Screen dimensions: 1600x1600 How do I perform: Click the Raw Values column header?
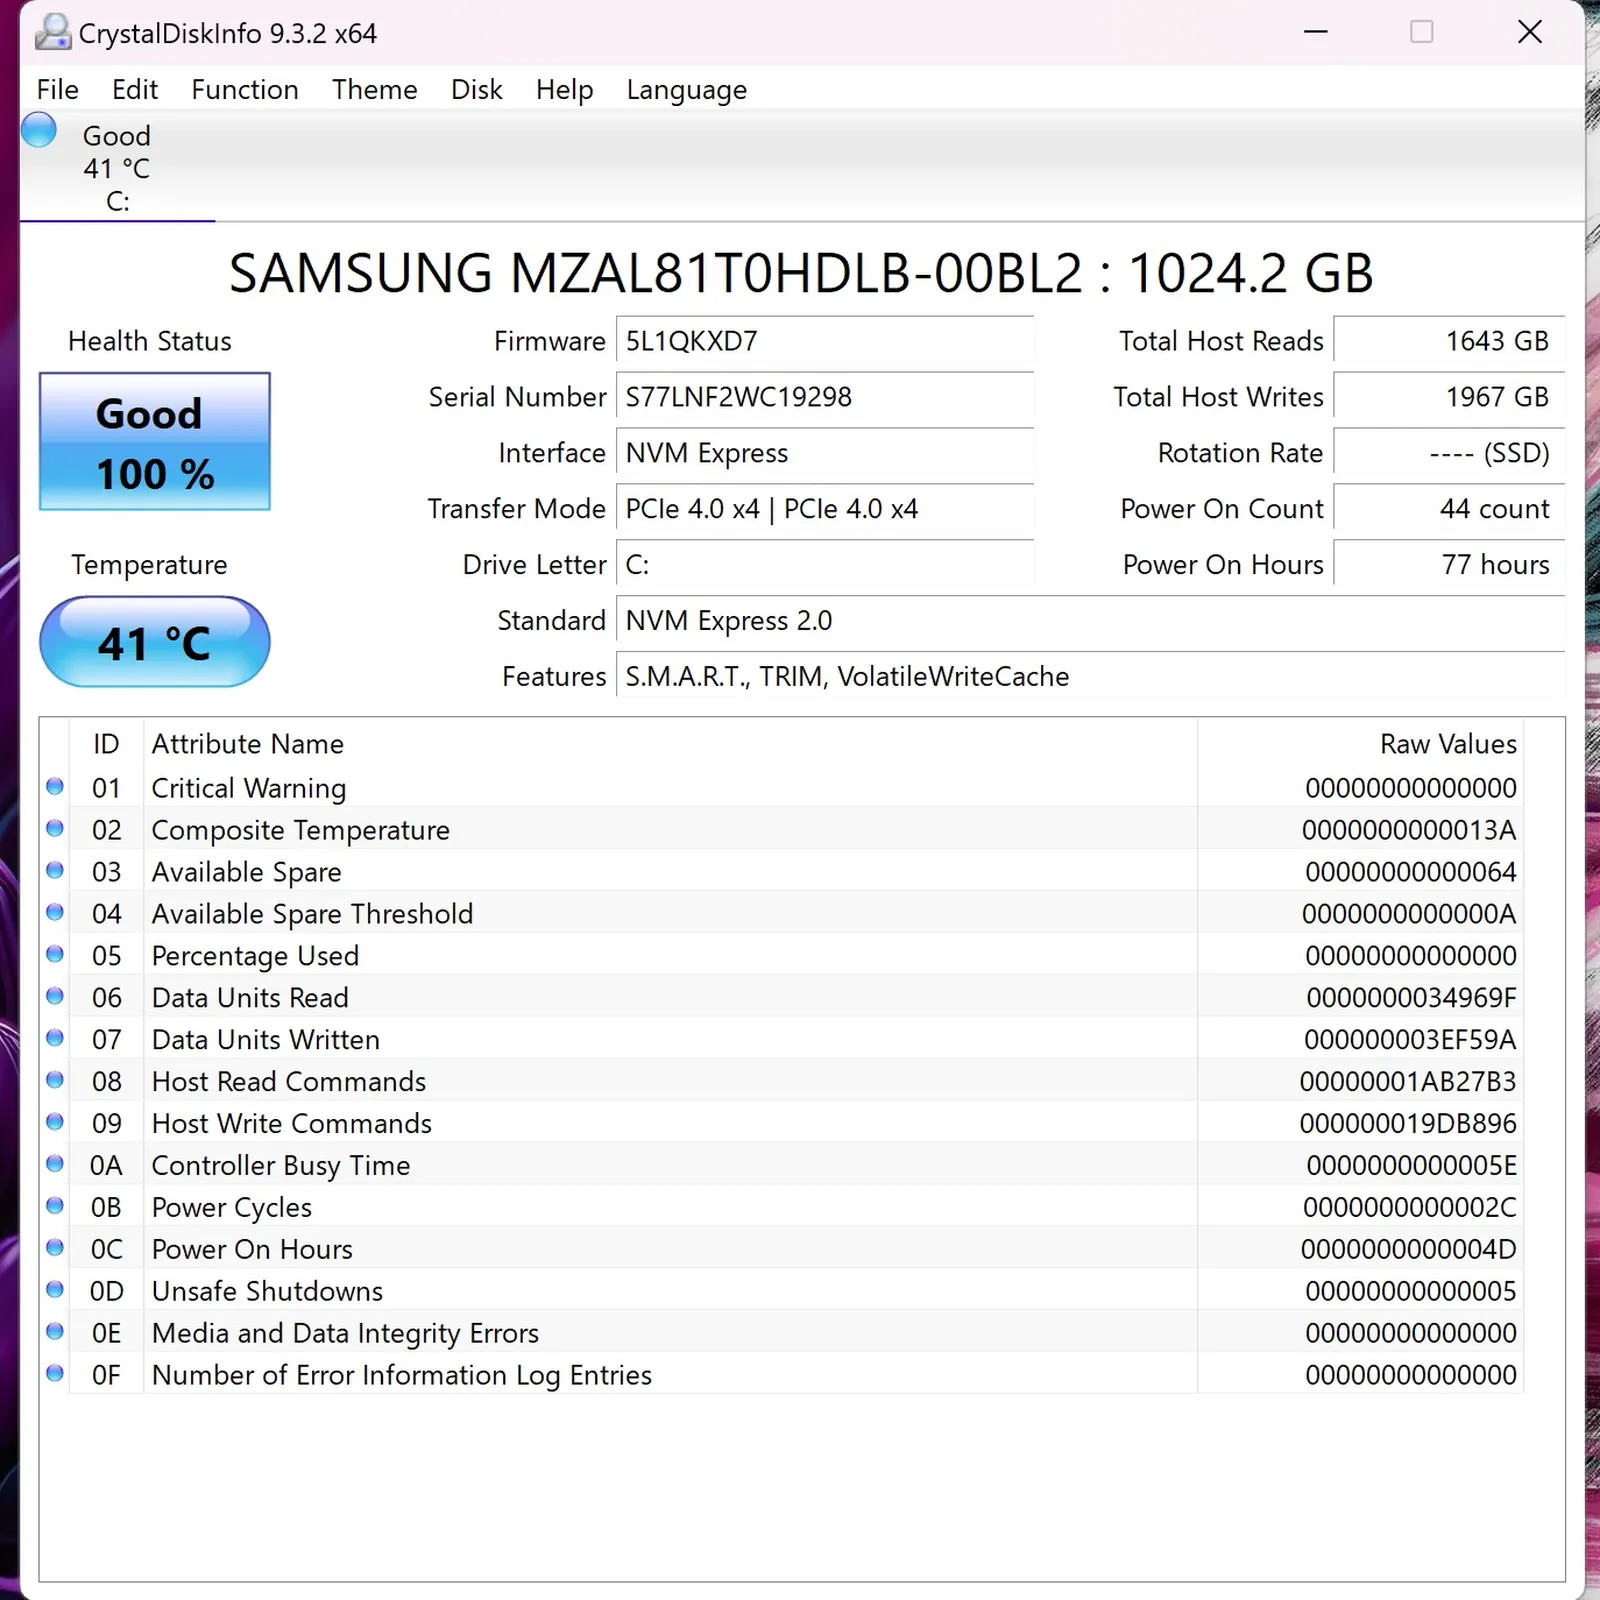click(1447, 744)
